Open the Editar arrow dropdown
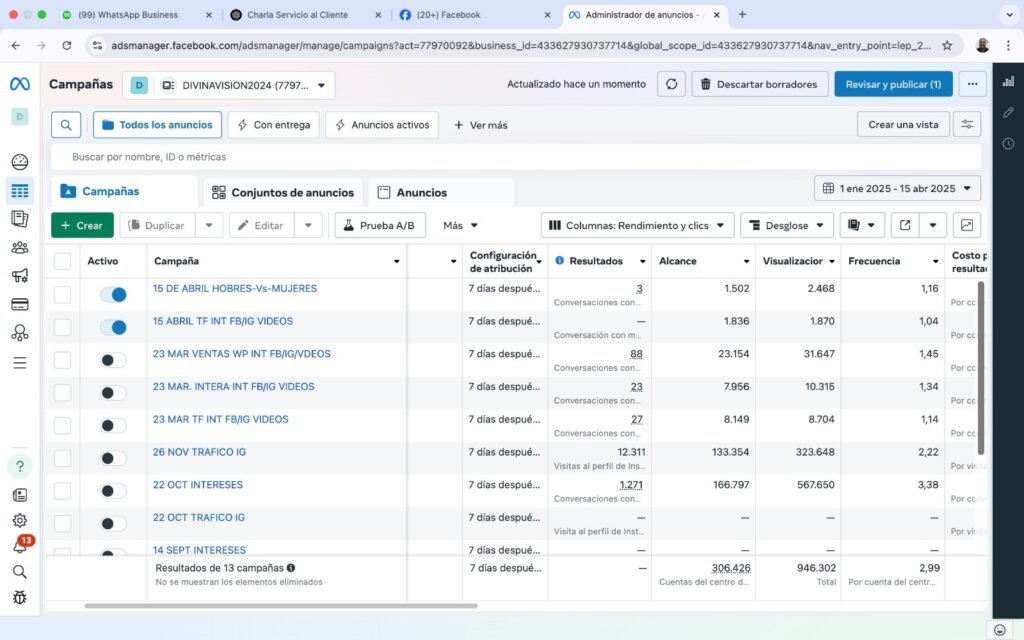Image resolution: width=1024 pixels, height=640 pixels. click(x=308, y=225)
